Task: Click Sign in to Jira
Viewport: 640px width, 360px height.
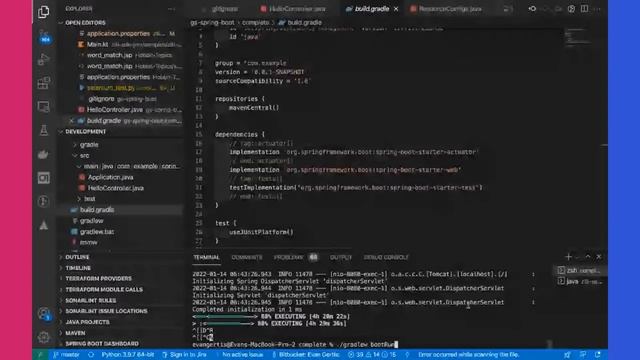Action: coord(184,355)
